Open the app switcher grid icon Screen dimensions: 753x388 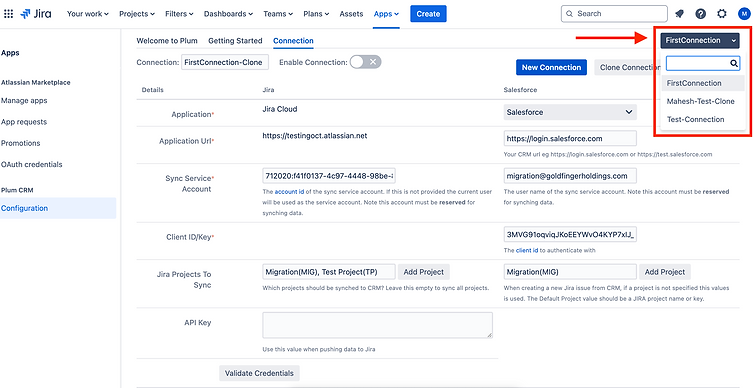click(9, 14)
